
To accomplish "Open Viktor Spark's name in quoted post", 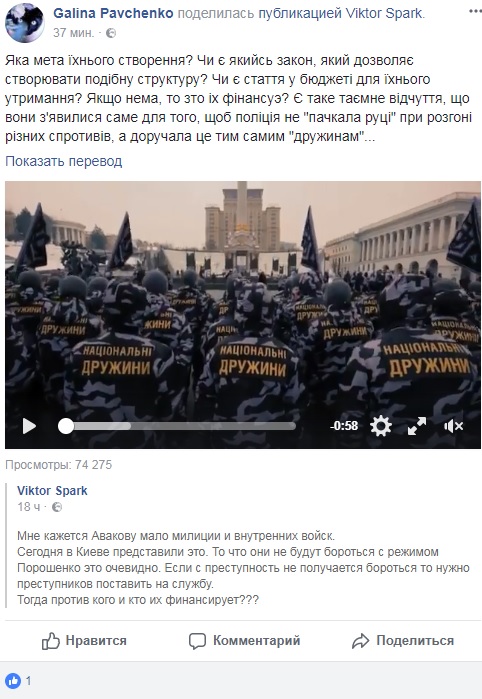I will click(52, 491).
